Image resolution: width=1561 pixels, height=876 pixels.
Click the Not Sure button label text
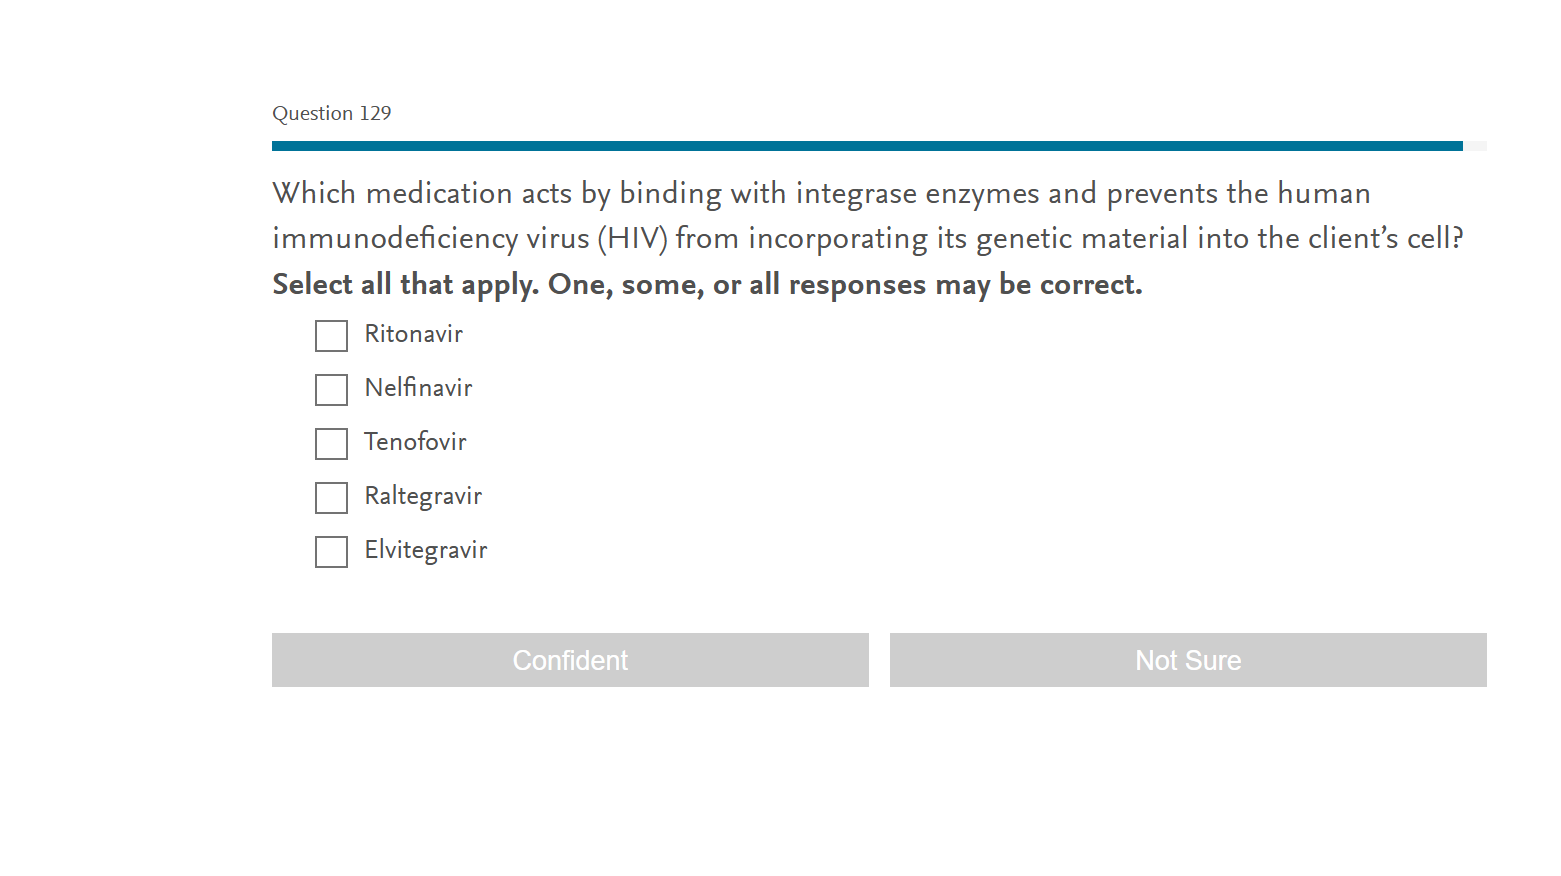(x=1188, y=660)
